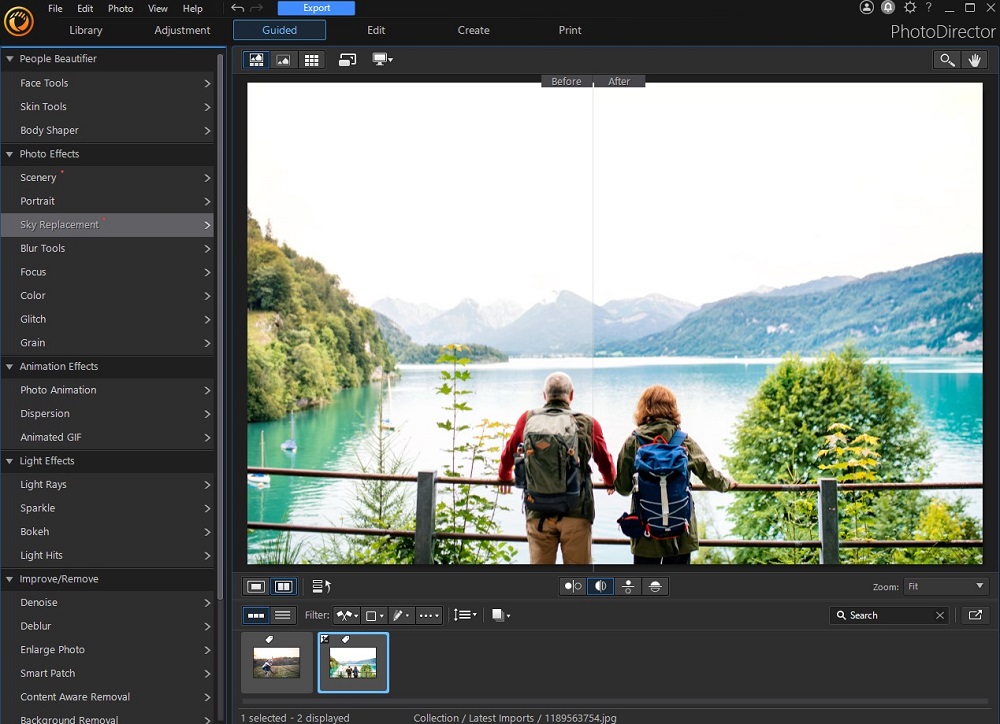1000x724 pixels.
Task: Open the Zoom level combo box
Action: (944, 586)
